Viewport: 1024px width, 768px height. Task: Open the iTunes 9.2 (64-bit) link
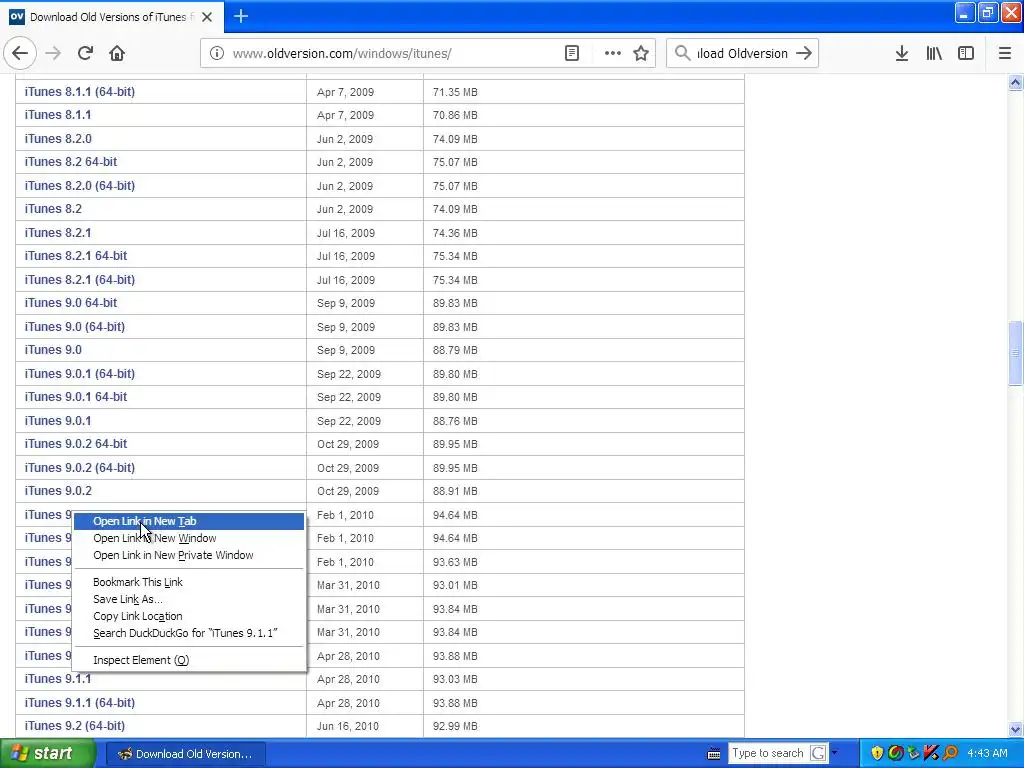point(74,726)
